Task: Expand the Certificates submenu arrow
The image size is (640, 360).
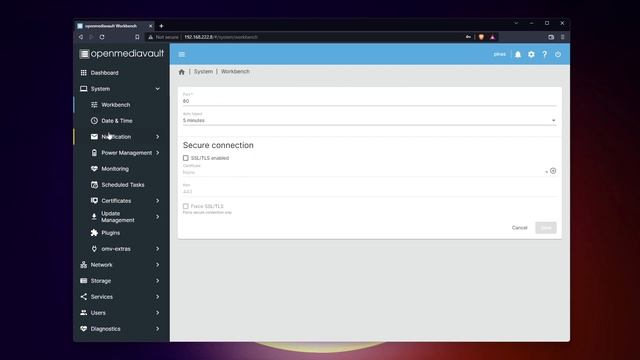Action: pos(158,201)
